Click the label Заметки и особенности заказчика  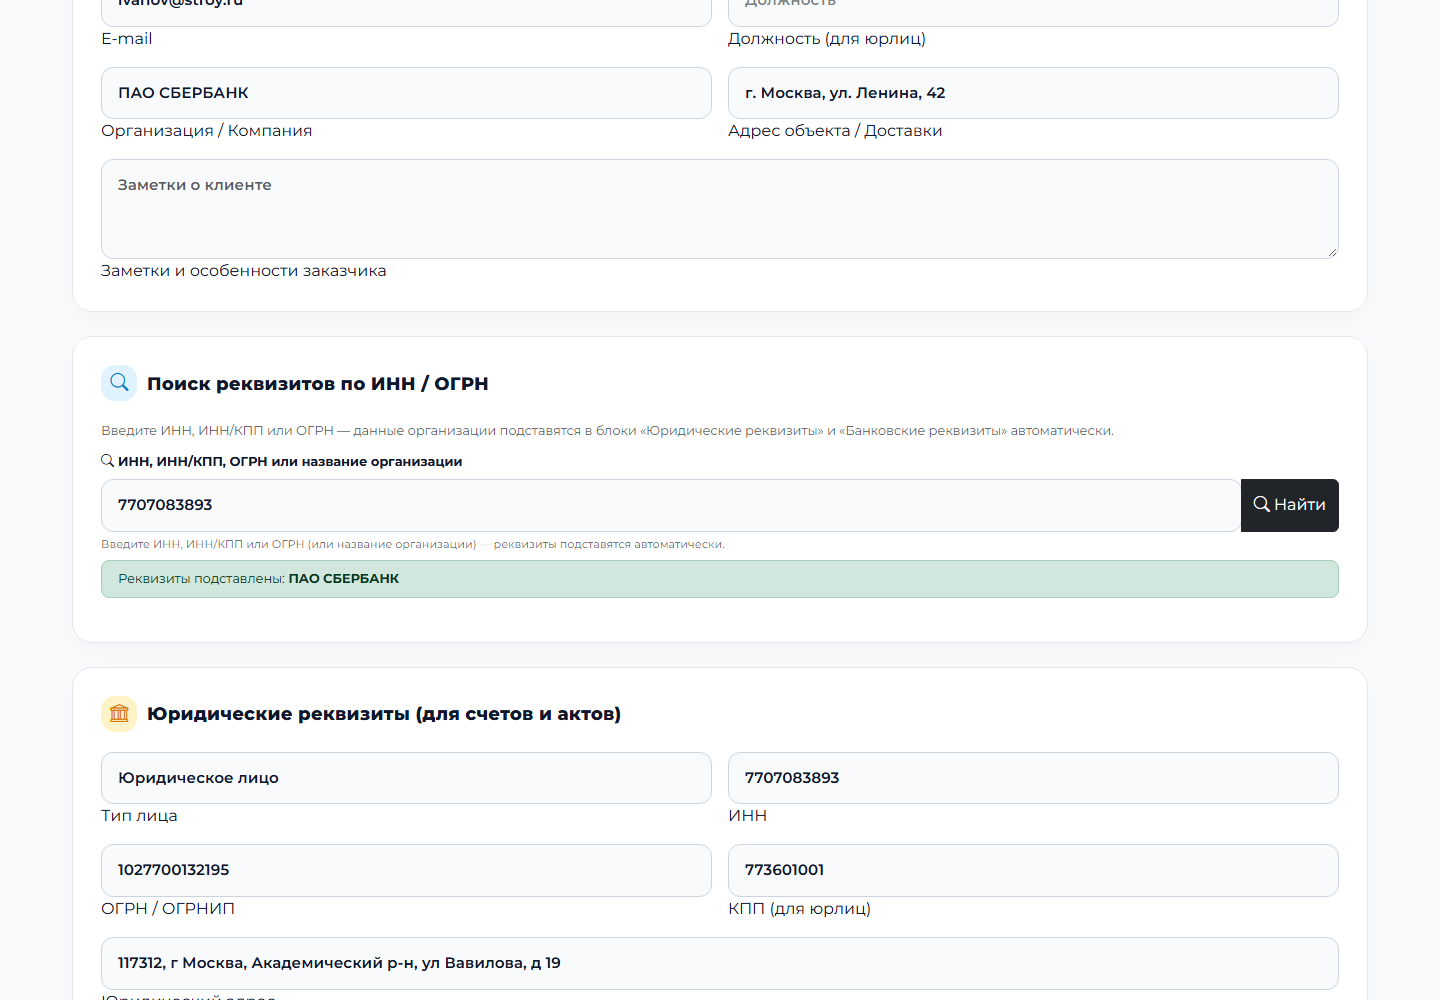click(244, 271)
